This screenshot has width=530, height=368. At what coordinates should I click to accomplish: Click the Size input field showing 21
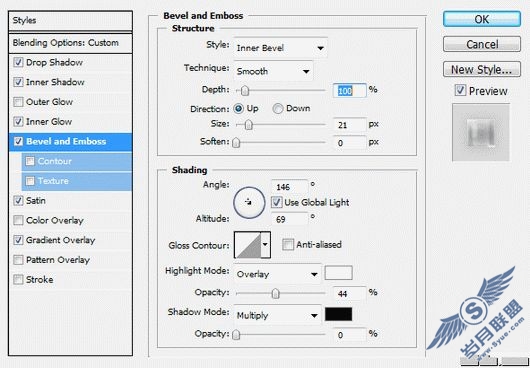350,125
